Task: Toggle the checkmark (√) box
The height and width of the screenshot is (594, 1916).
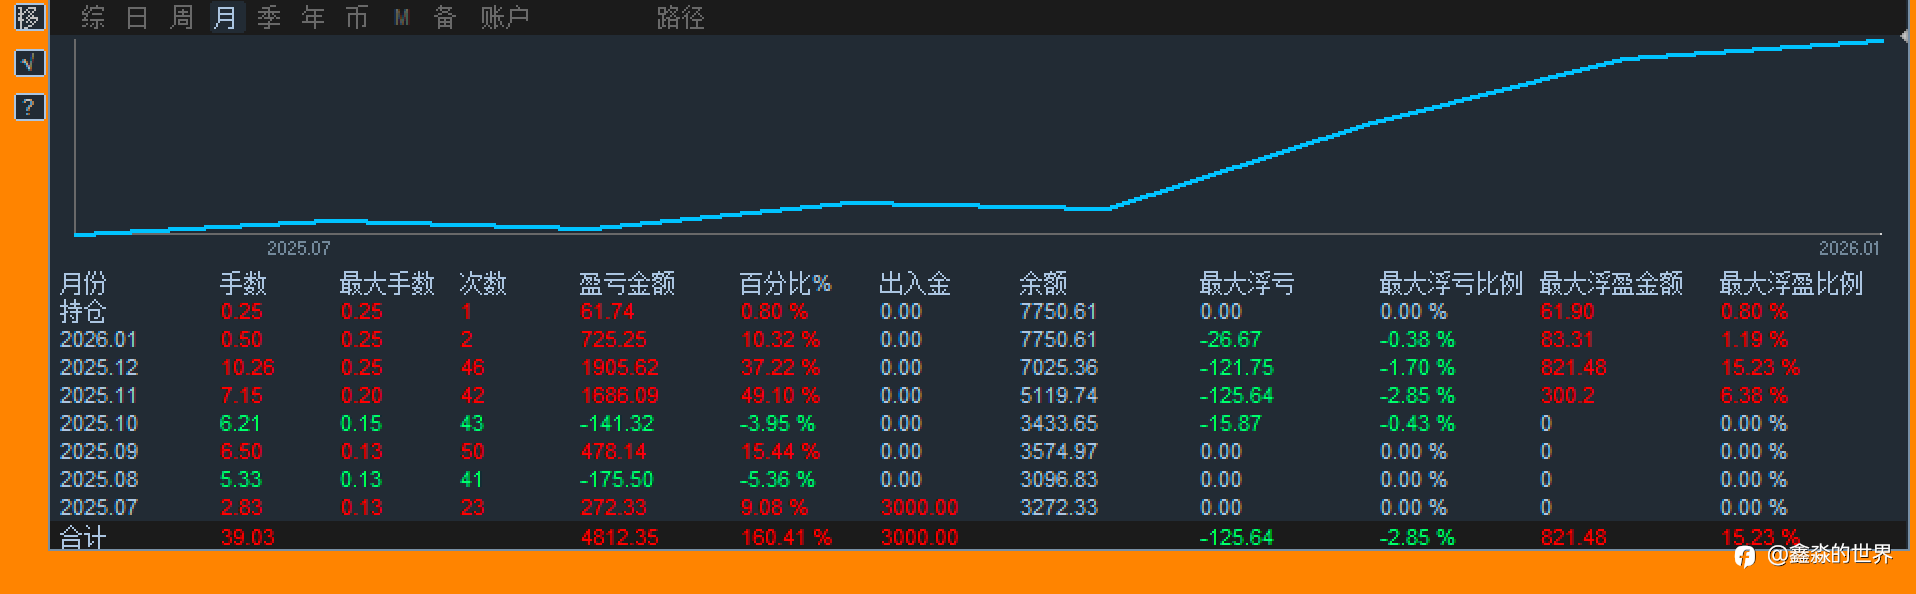Action: [29, 63]
